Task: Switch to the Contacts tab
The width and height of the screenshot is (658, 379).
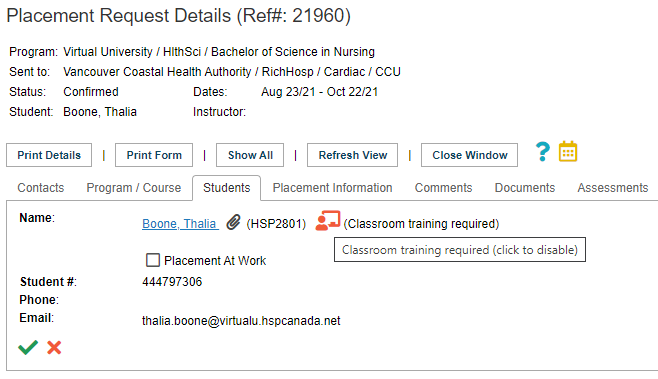Action: click(41, 188)
